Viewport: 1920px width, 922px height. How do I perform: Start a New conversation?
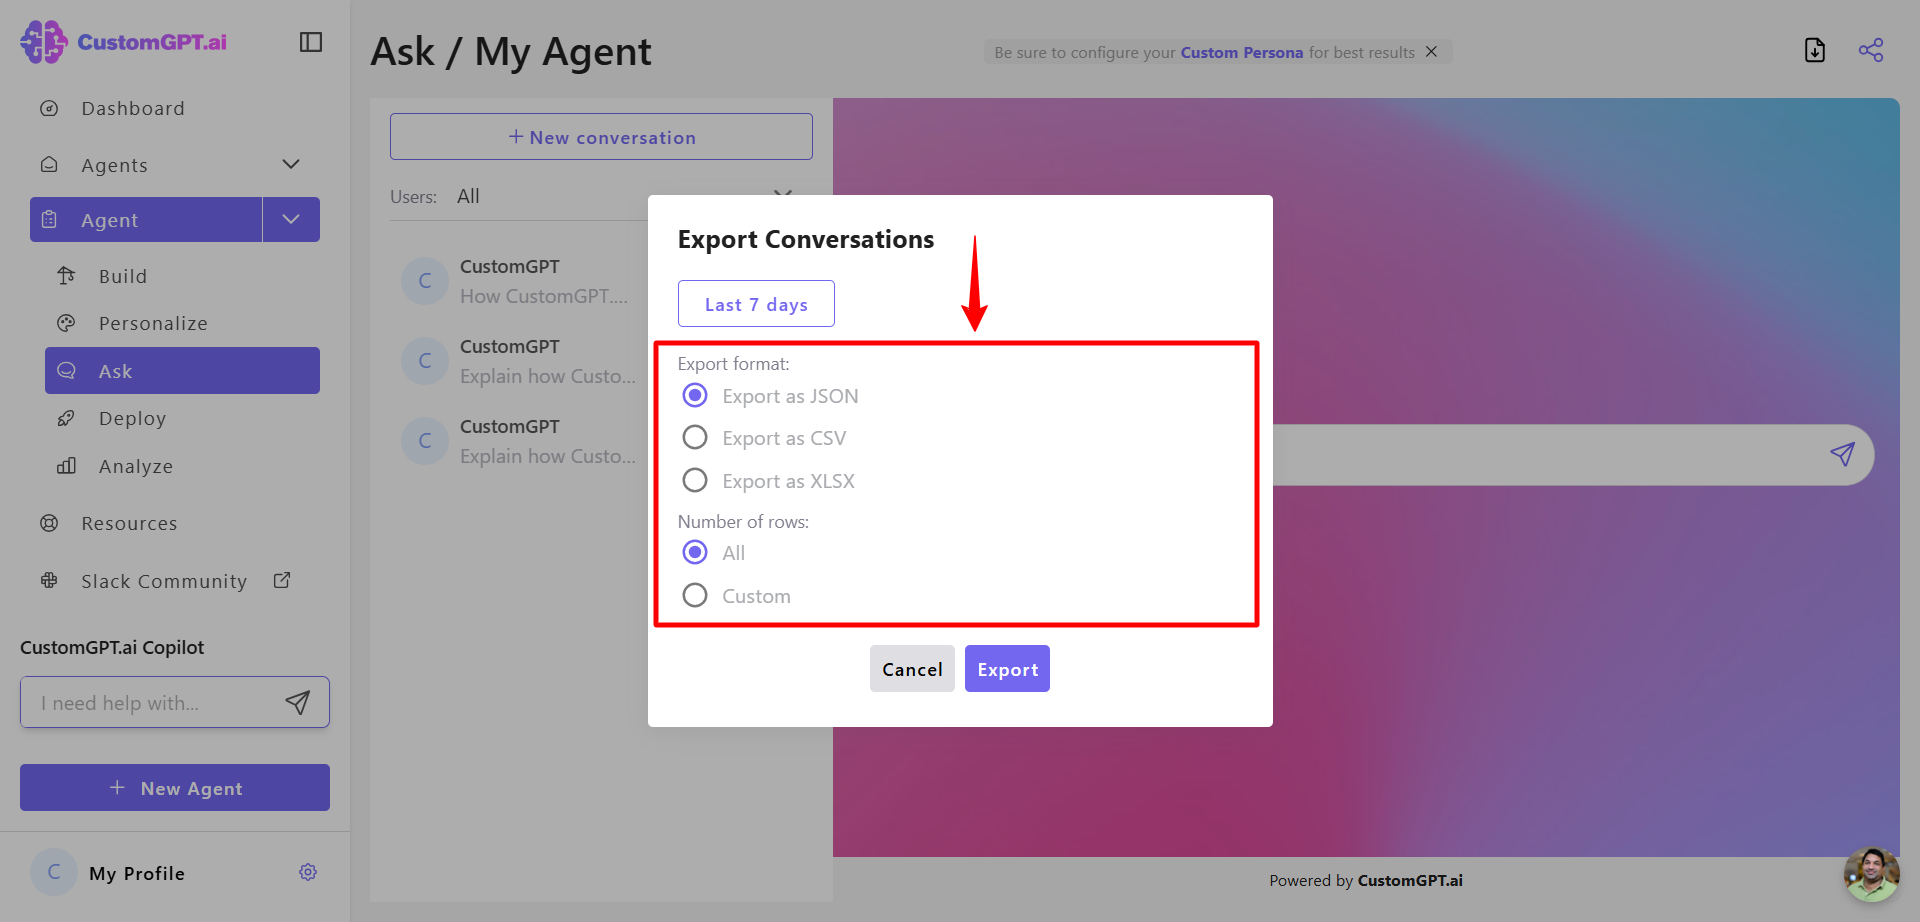601,136
